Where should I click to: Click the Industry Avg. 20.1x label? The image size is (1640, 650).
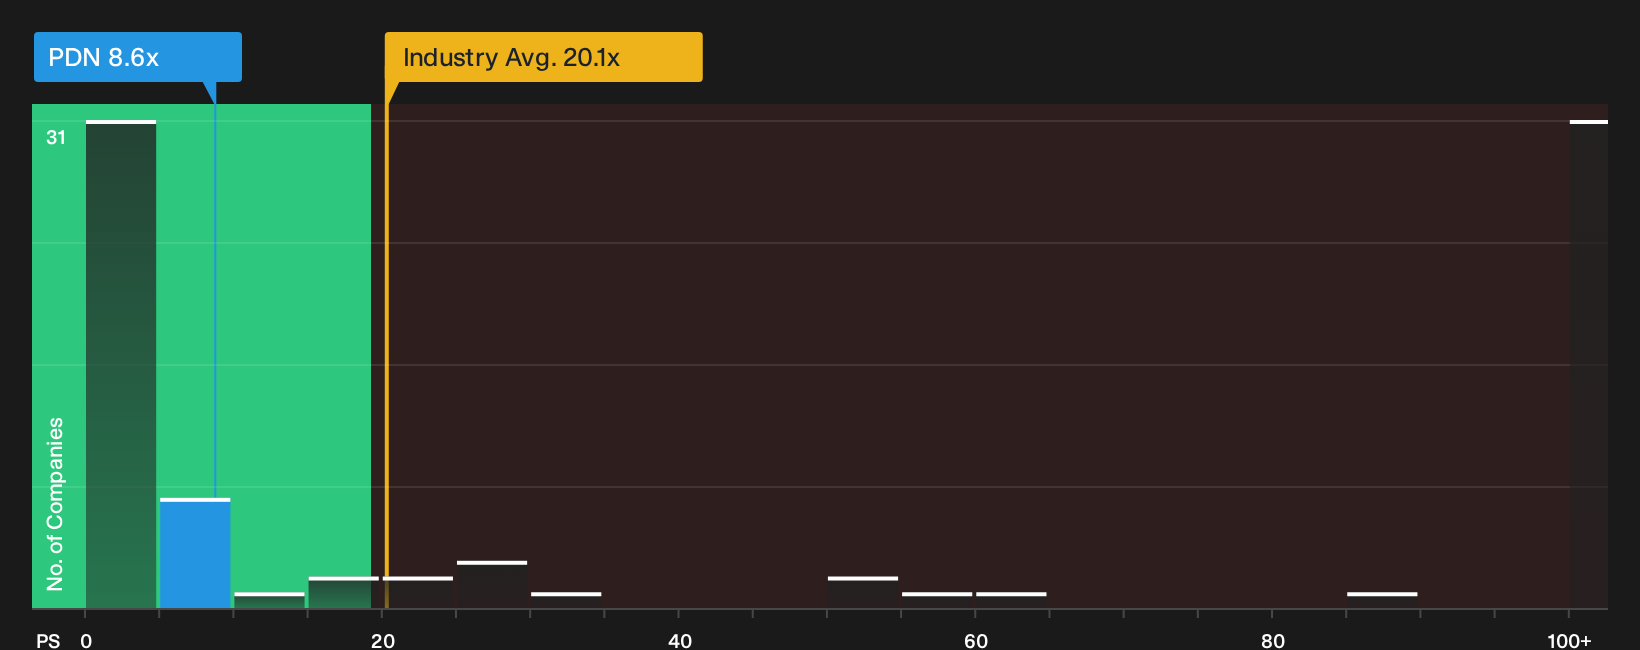click(543, 57)
